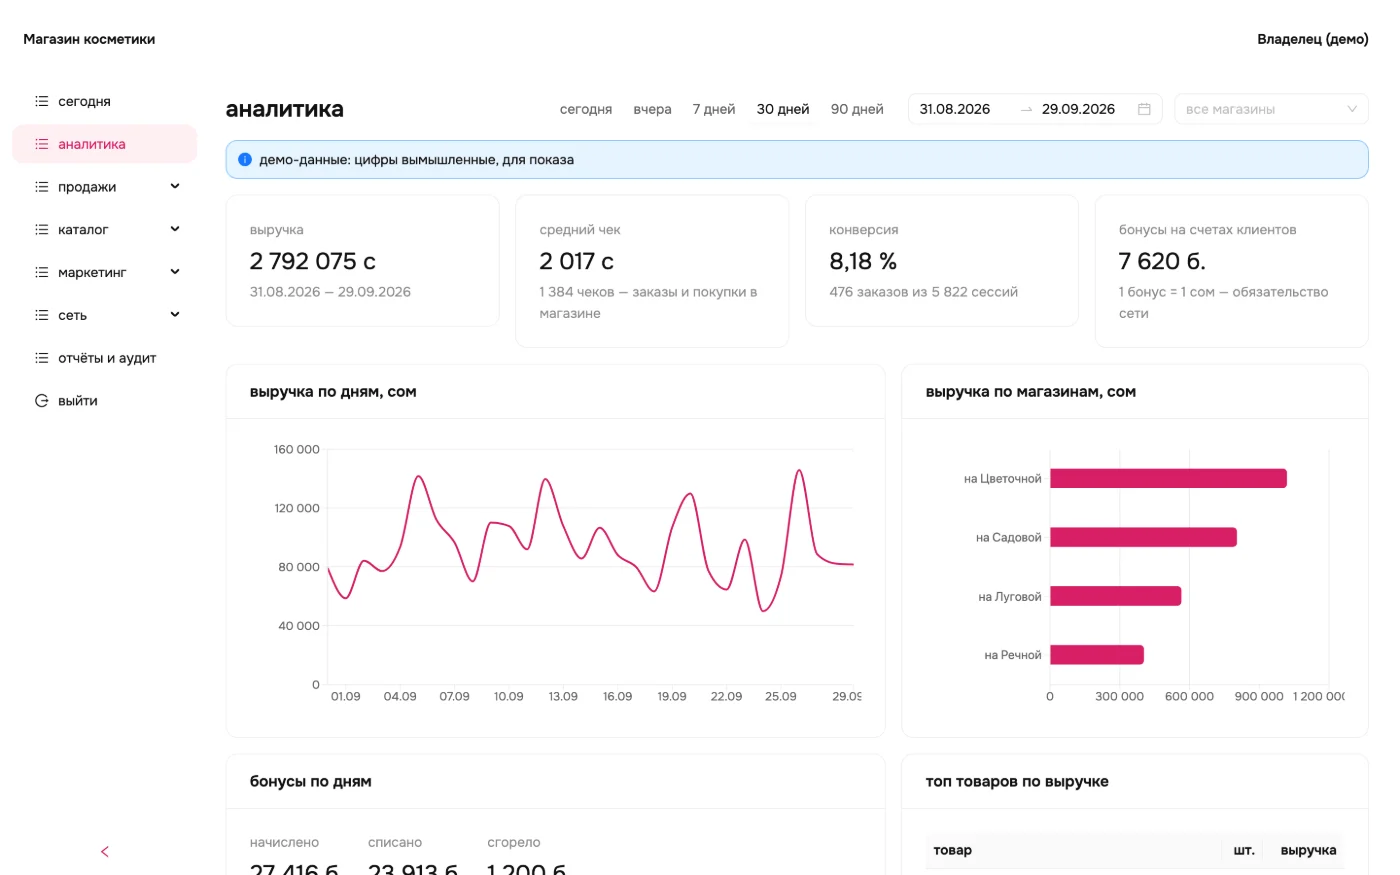
Task: Open the отчёты и аудит page
Action: pos(105,358)
